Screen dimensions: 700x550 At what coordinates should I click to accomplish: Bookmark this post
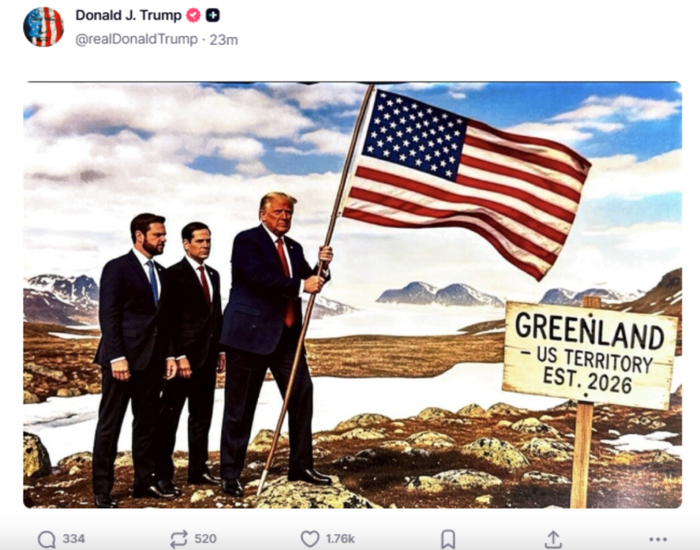click(x=448, y=539)
